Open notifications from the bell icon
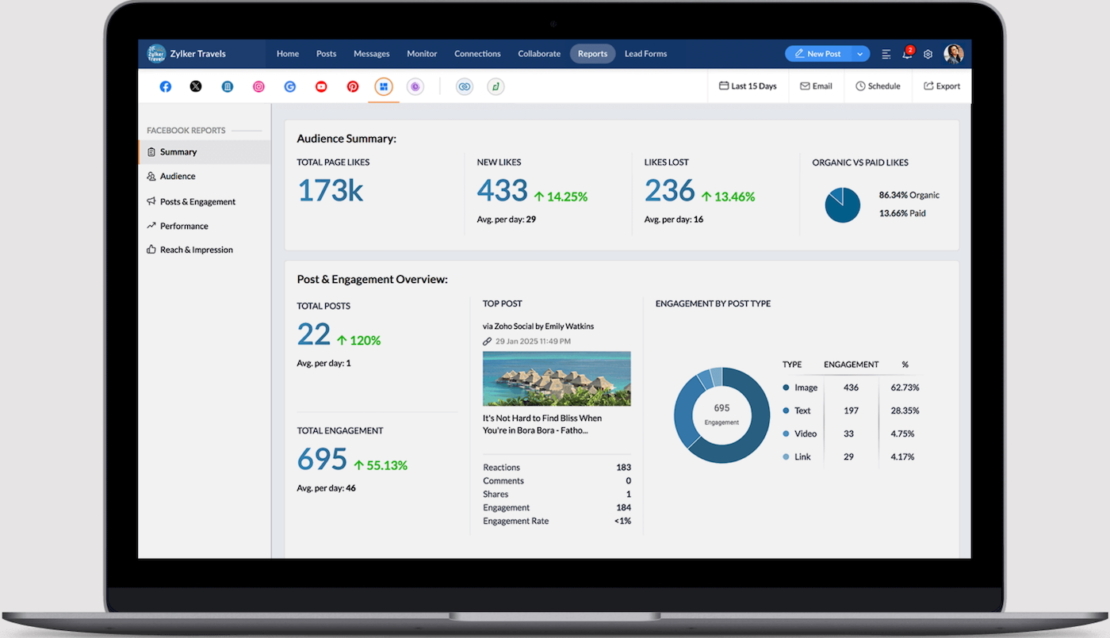Viewport: 1110px width, 638px height. (x=907, y=53)
